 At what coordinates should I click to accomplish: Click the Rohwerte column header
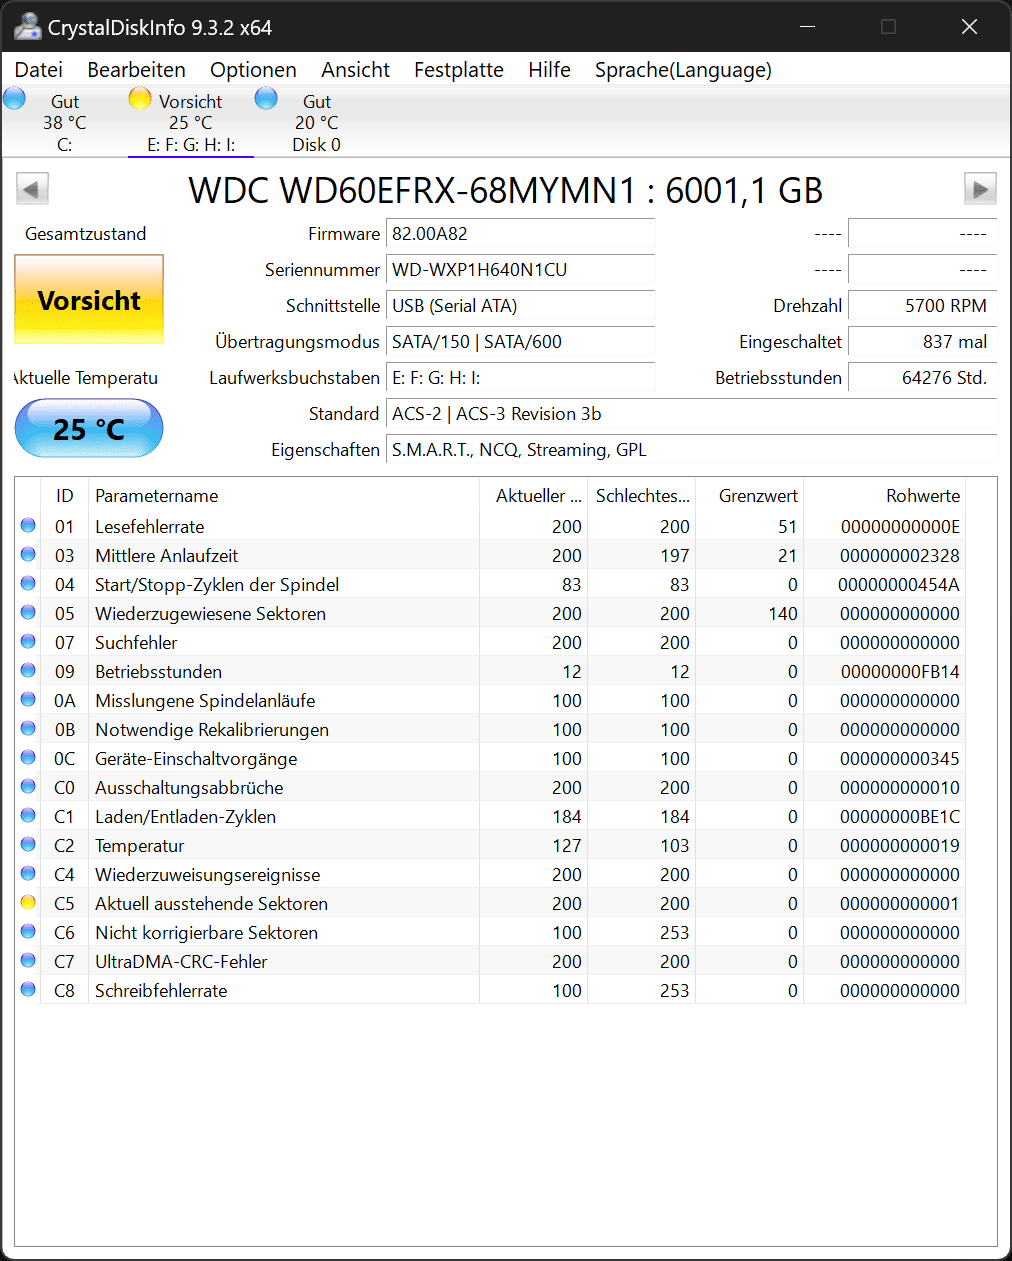coord(884,496)
